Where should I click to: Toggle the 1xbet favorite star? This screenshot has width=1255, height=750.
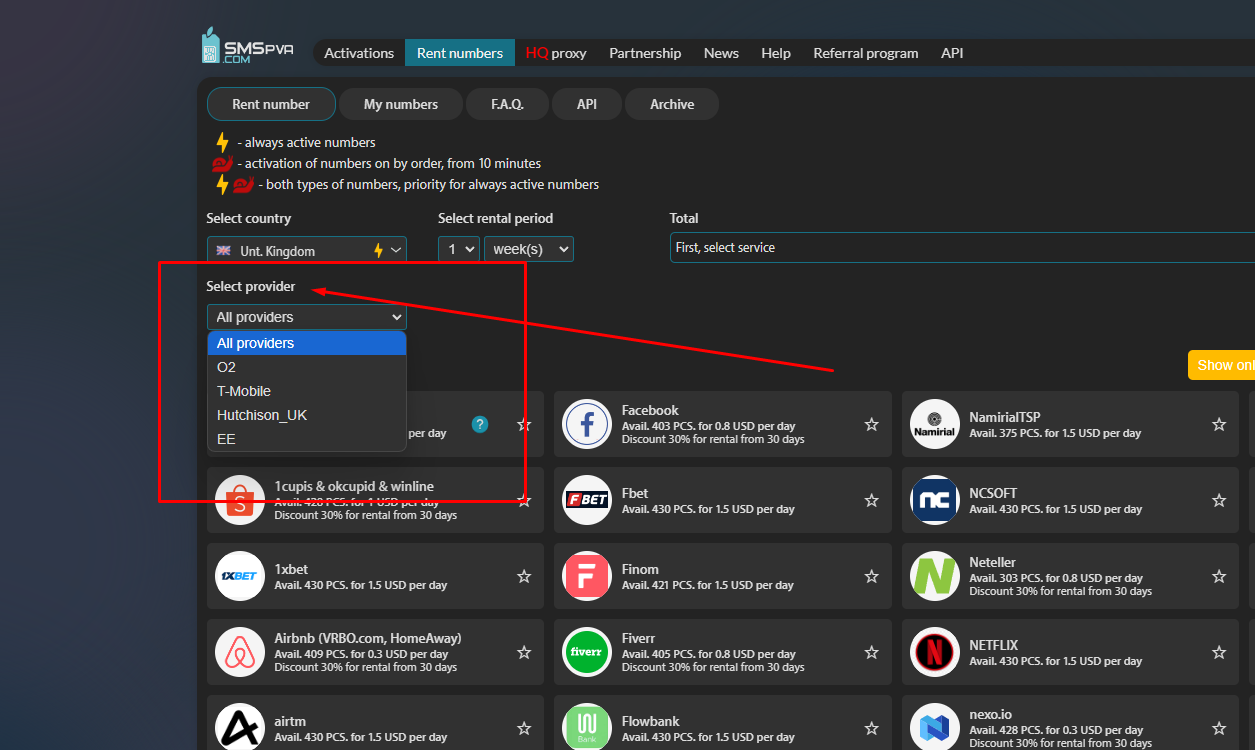point(524,576)
